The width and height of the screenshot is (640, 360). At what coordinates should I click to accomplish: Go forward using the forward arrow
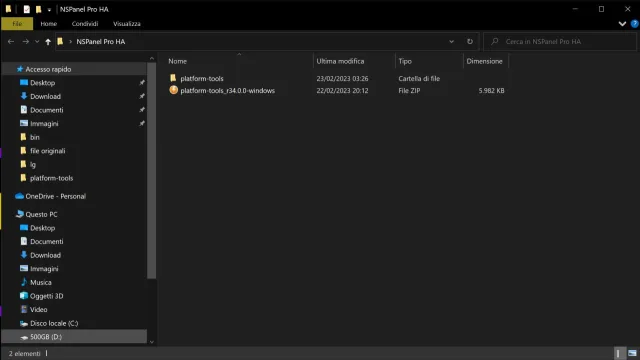25,42
